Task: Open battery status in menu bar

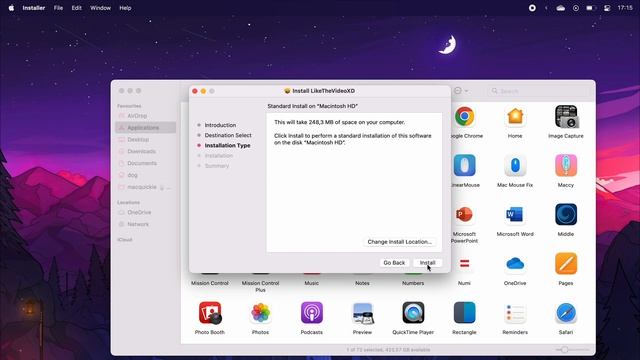Action: [x=591, y=8]
